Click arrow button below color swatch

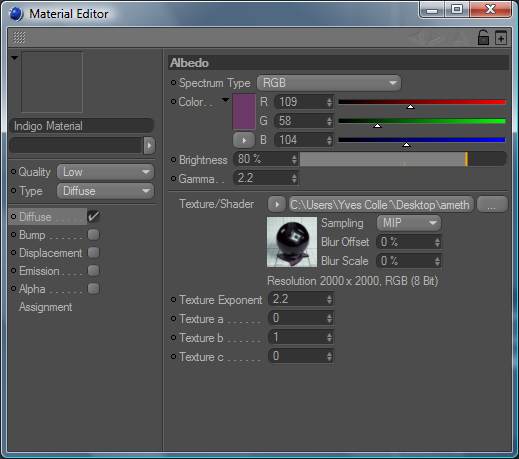(x=244, y=140)
